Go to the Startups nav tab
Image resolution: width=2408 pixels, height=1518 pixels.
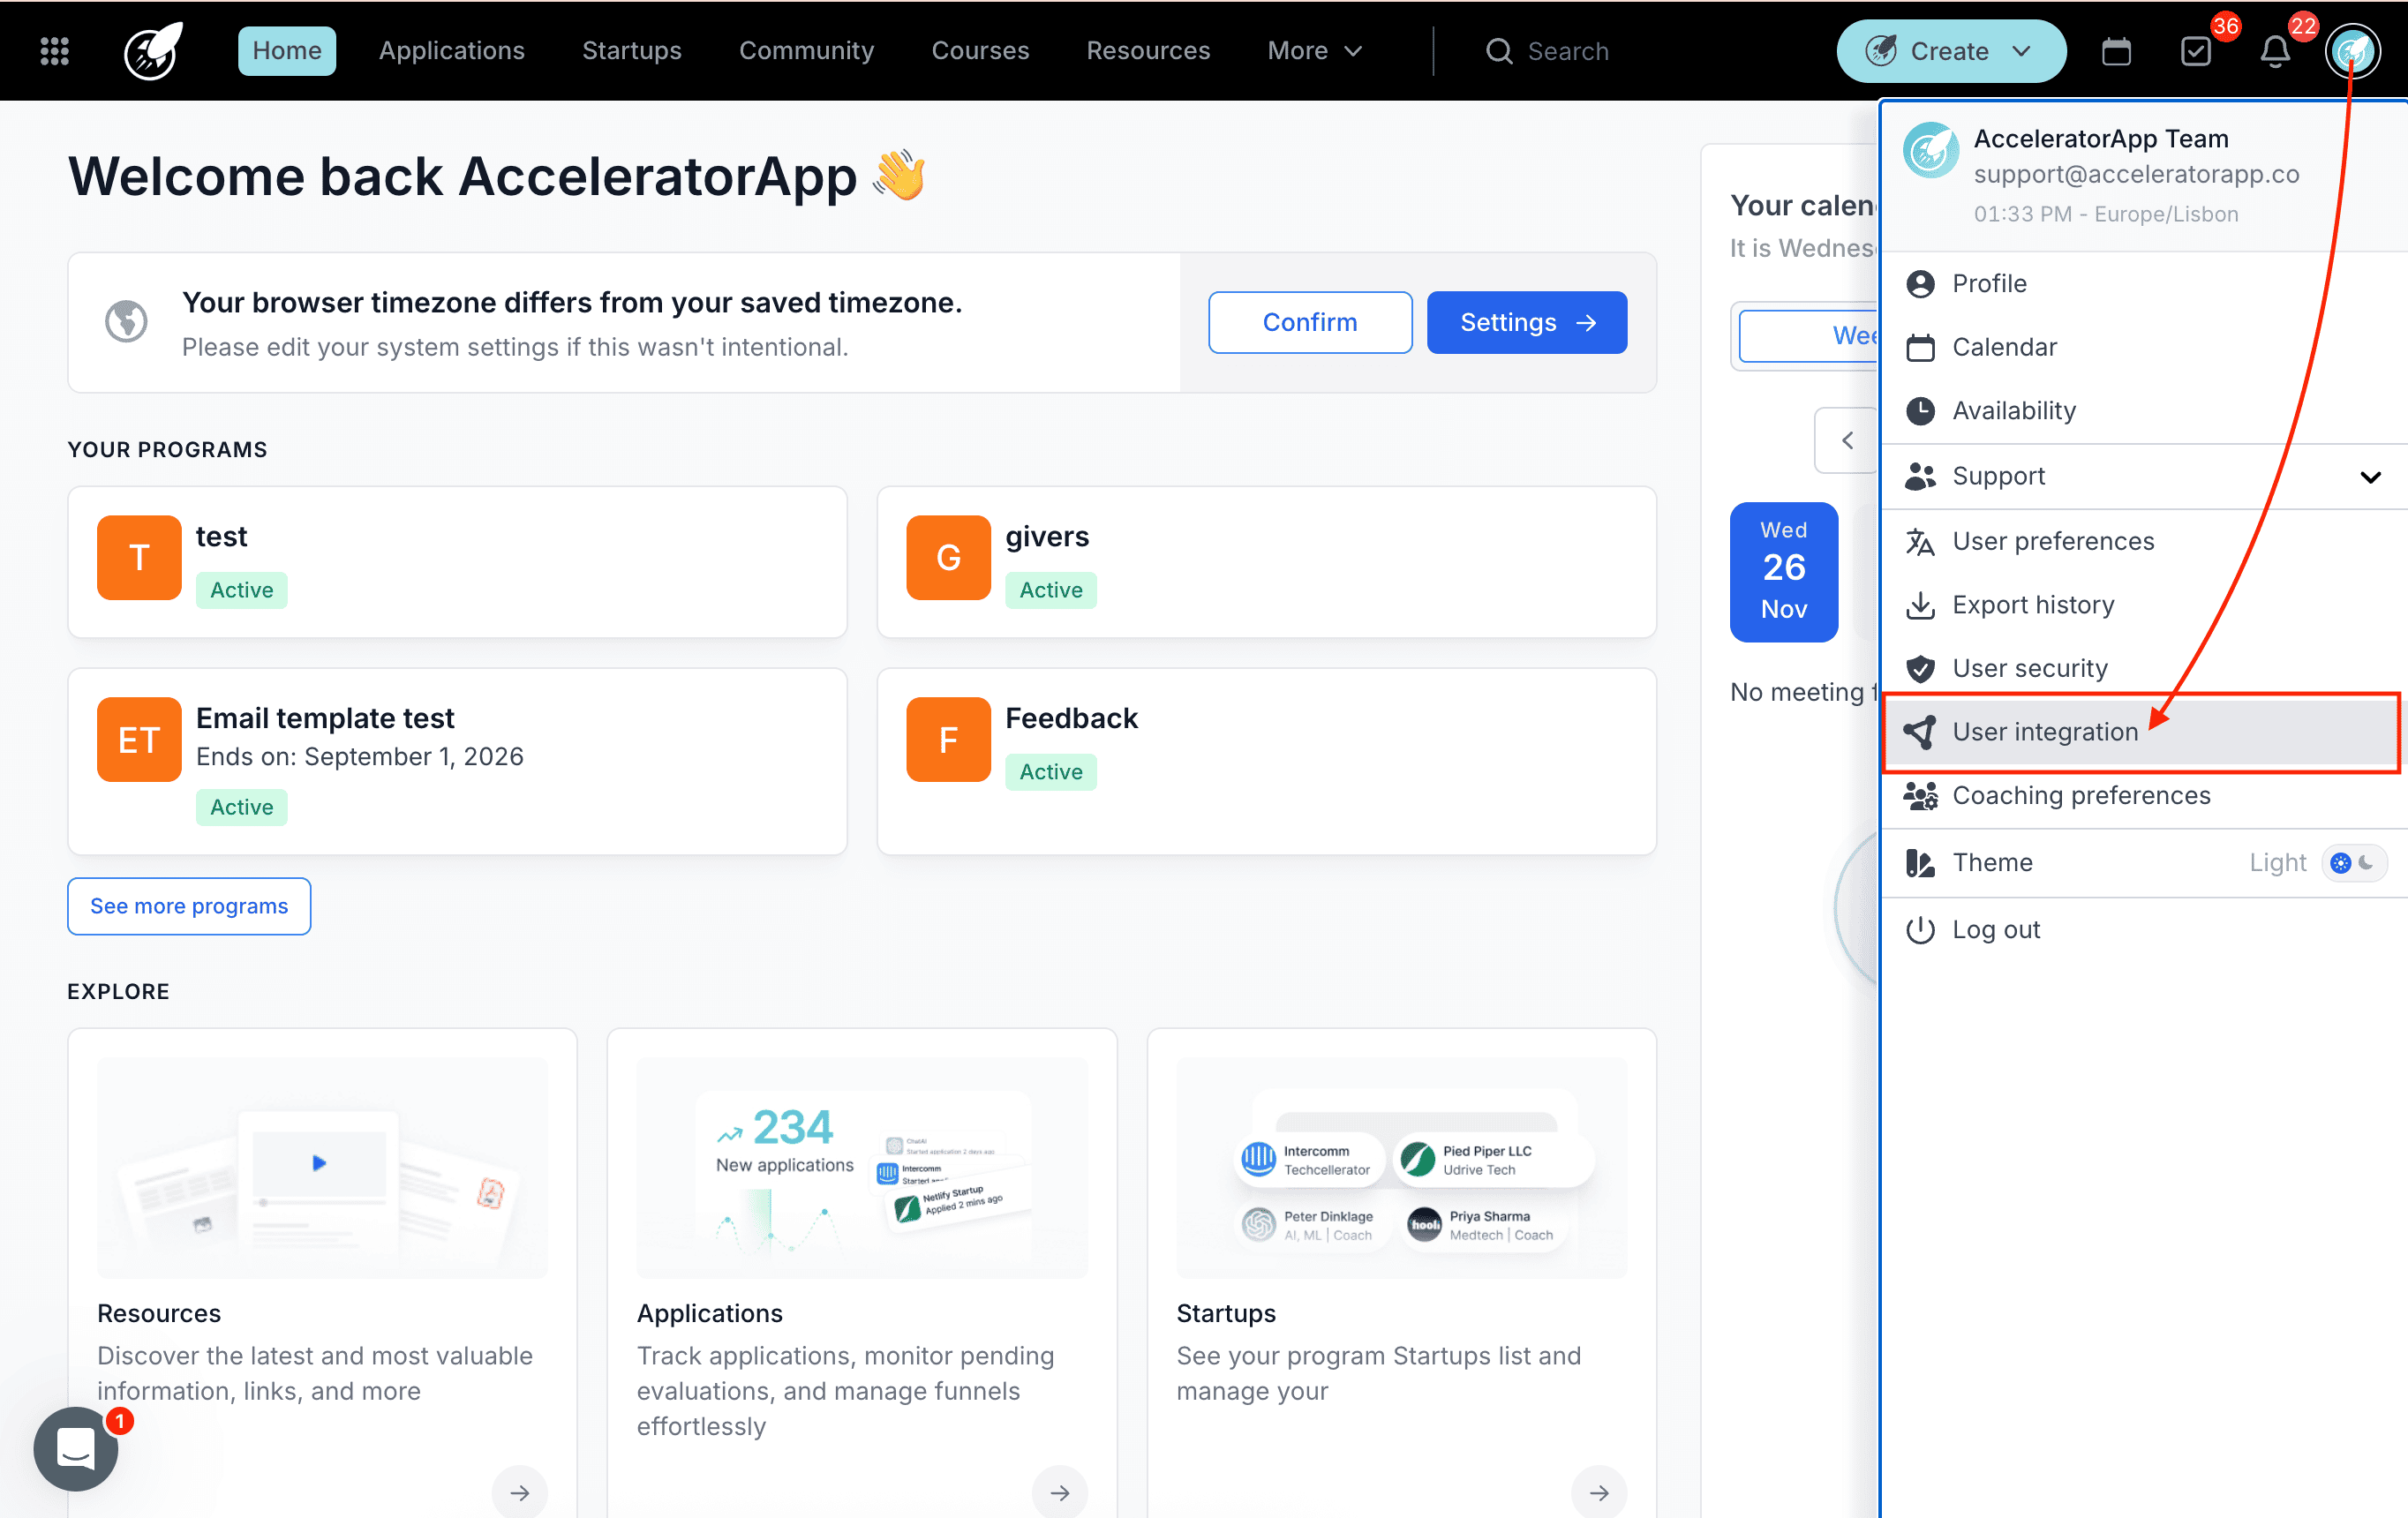click(631, 51)
